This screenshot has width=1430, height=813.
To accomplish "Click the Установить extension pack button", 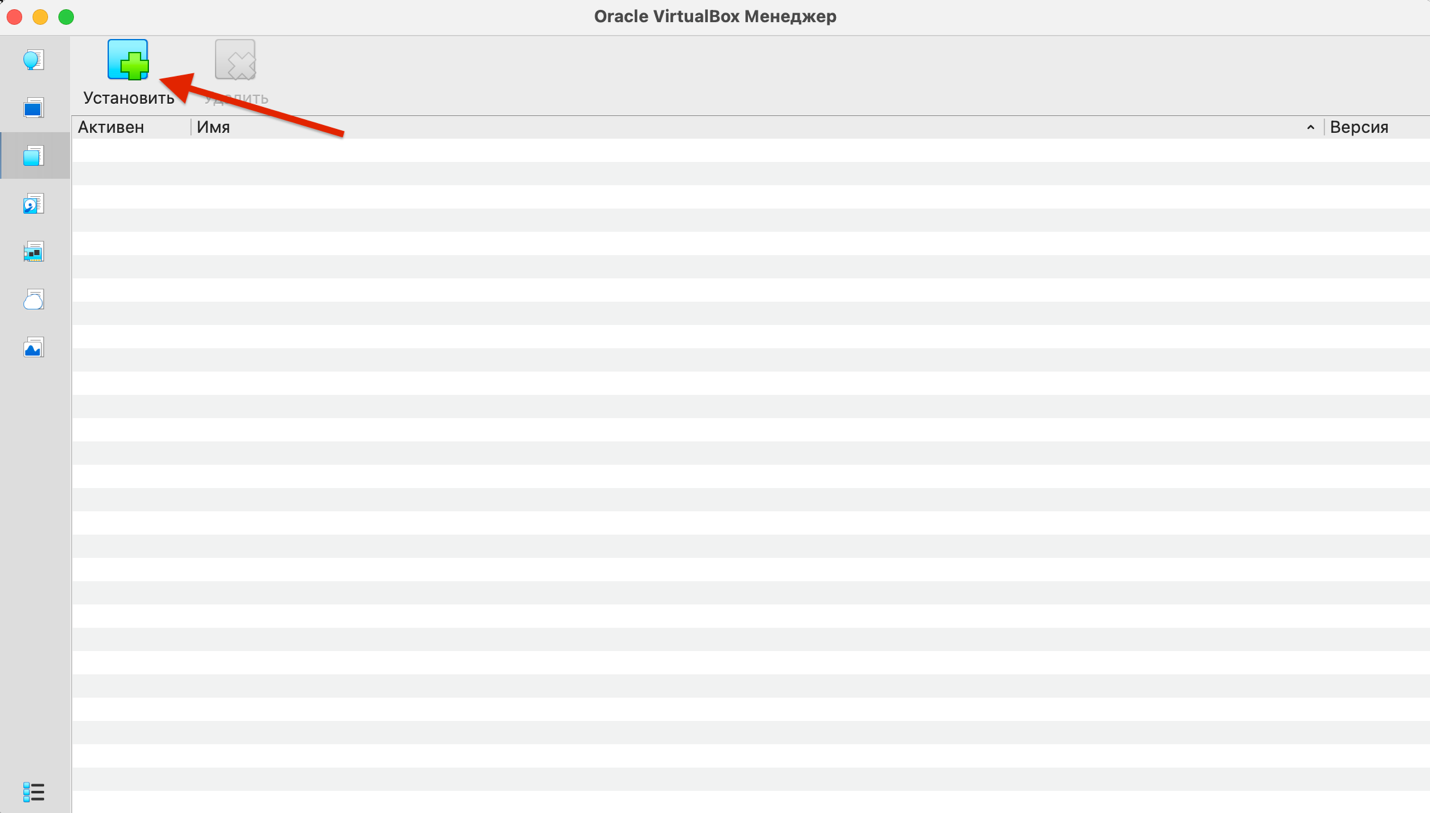I will [128, 72].
